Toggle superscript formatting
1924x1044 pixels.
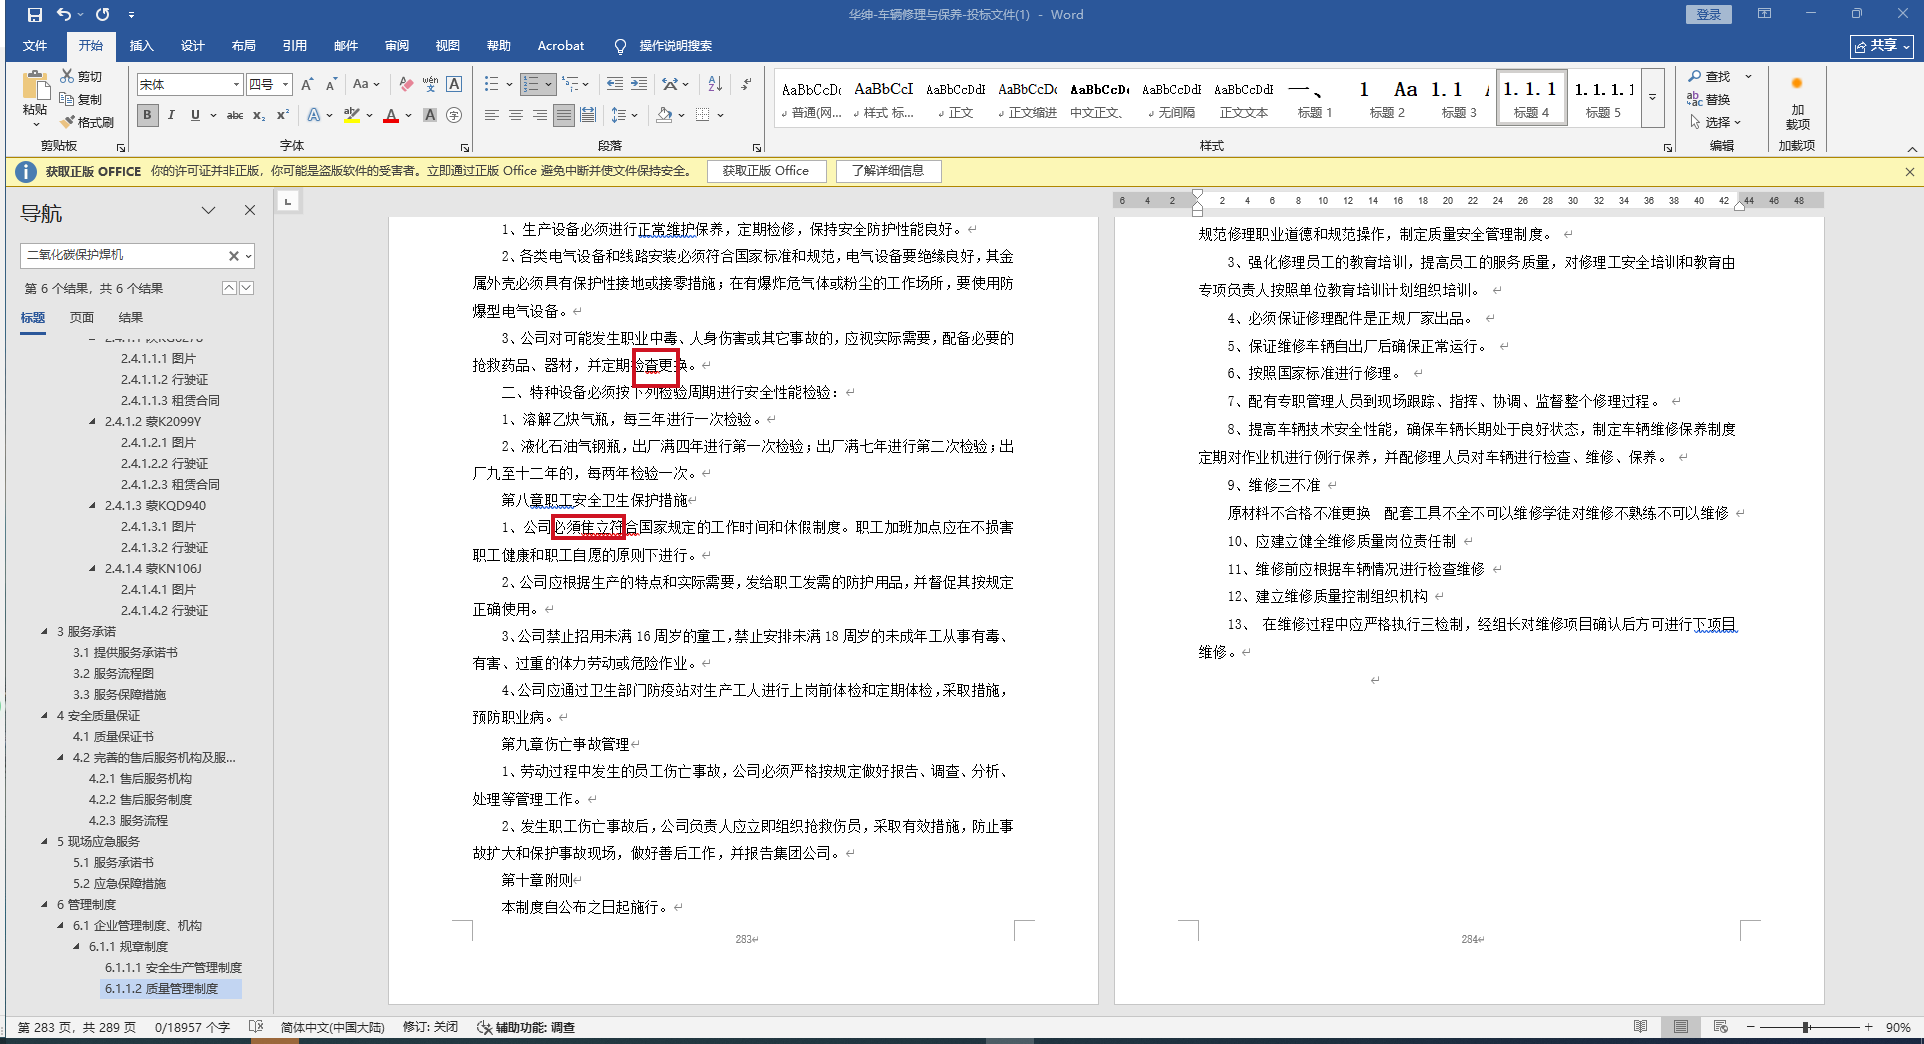click(x=283, y=115)
